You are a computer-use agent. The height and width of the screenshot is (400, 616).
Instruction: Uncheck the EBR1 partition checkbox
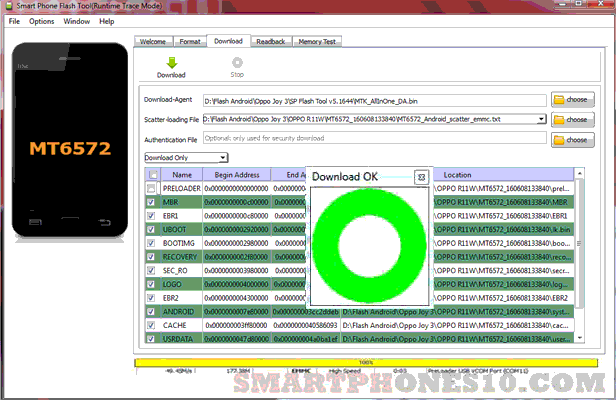point(151,216)
